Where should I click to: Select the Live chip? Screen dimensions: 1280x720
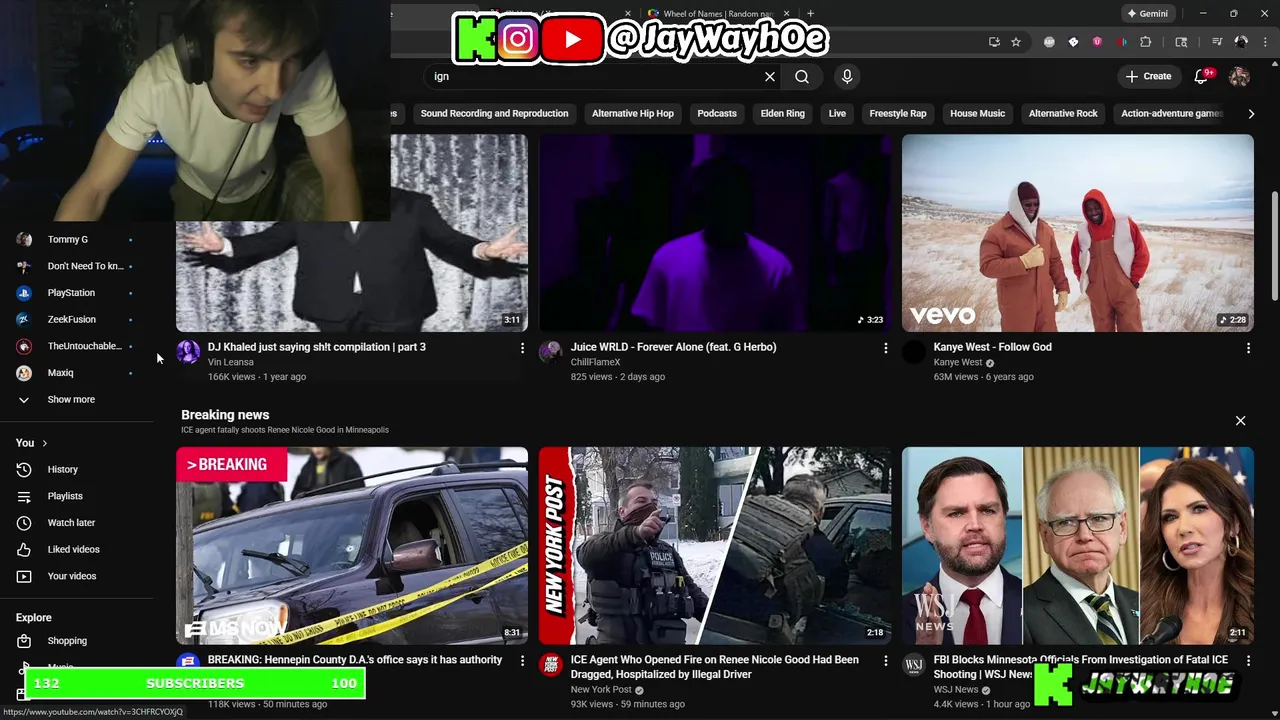(837, 114)
